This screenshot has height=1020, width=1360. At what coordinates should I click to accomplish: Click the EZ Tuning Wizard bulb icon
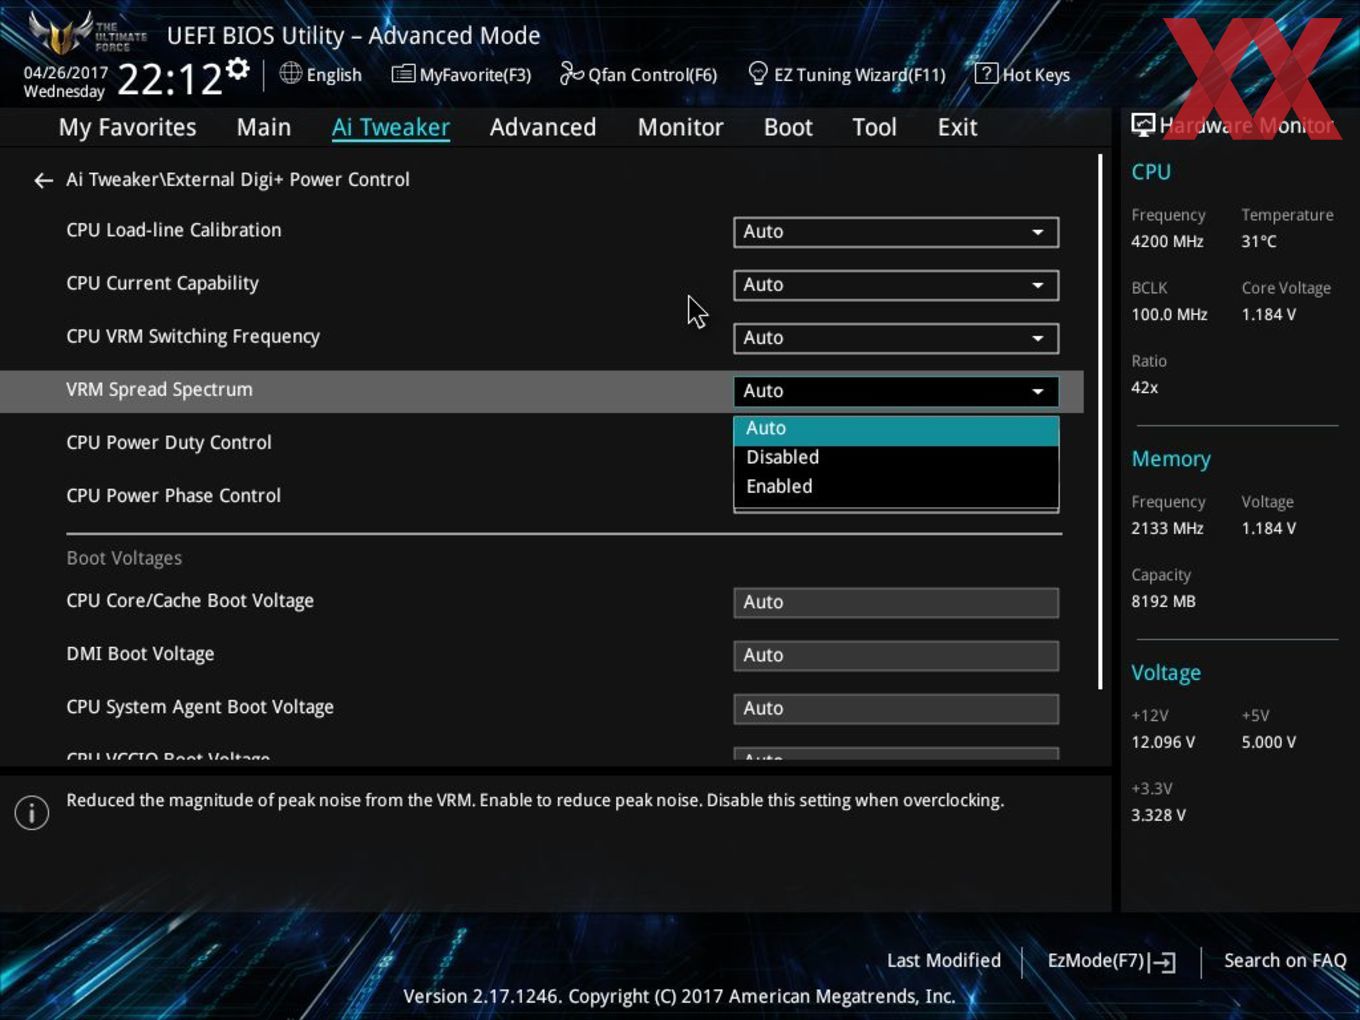758,73
